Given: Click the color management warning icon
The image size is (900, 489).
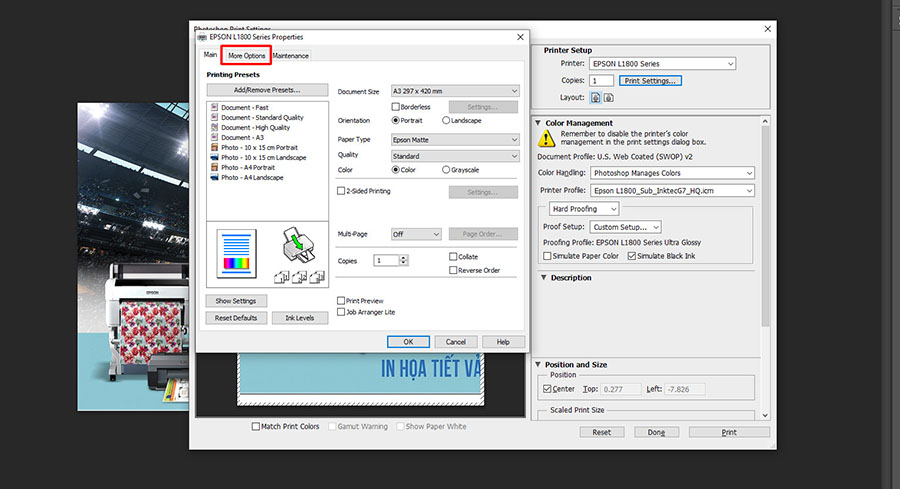Looking at the screenshot, I should pyautogui.click(x=546, y=138).
